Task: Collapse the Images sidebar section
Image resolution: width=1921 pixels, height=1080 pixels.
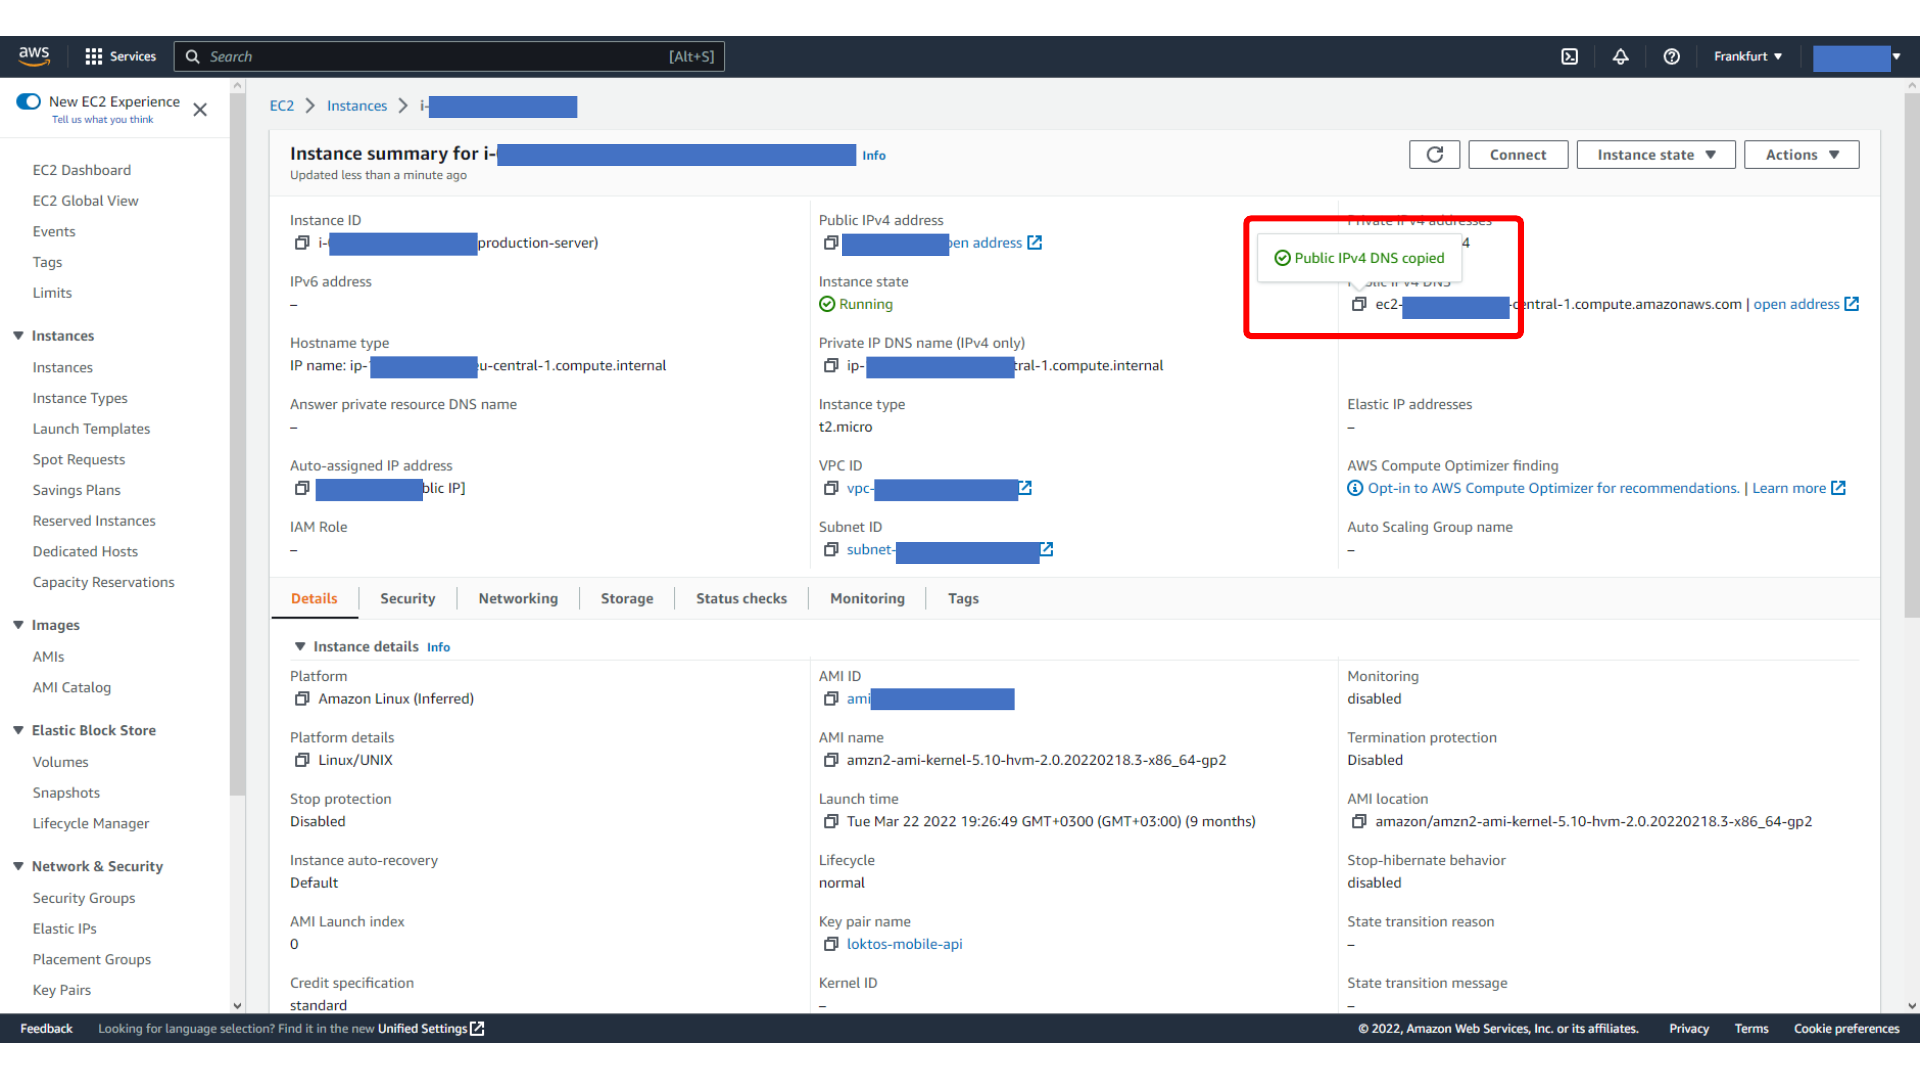Action: [18, 624]
